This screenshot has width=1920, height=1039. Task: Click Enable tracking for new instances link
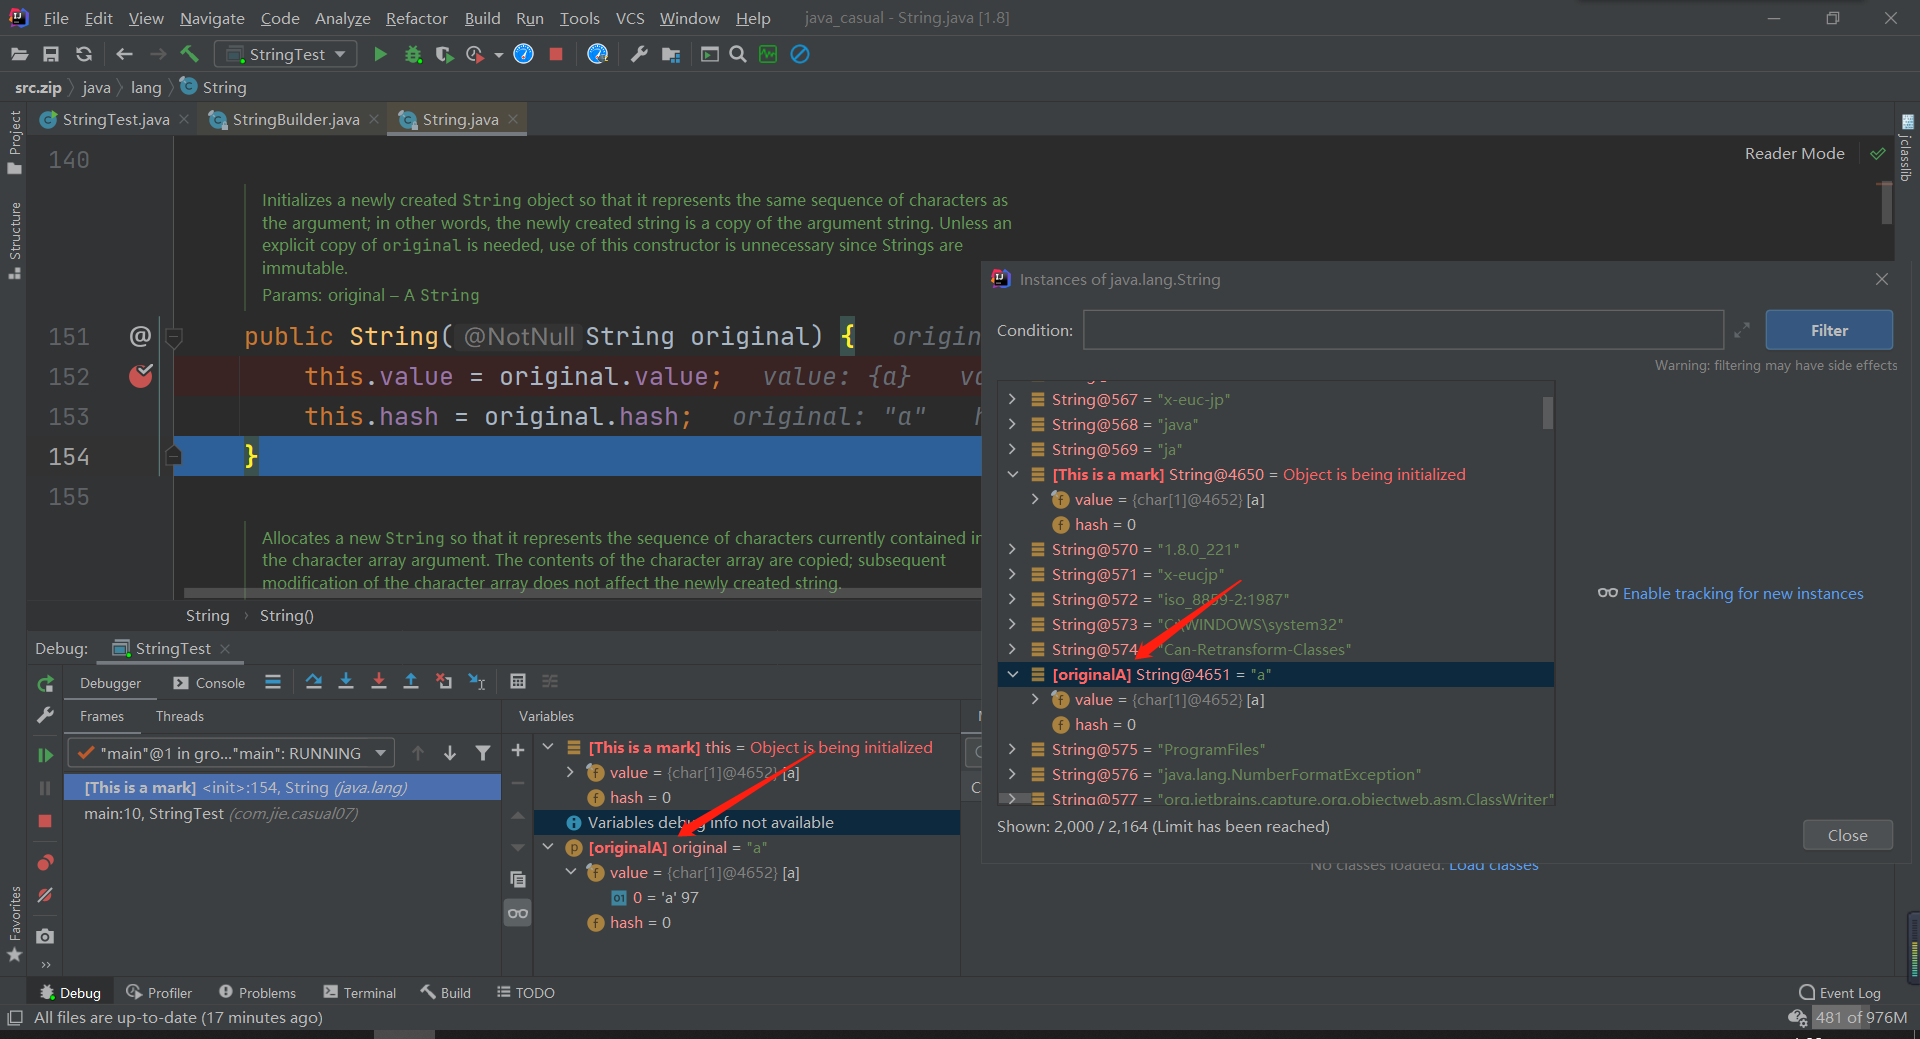[x=1743, y=593]
